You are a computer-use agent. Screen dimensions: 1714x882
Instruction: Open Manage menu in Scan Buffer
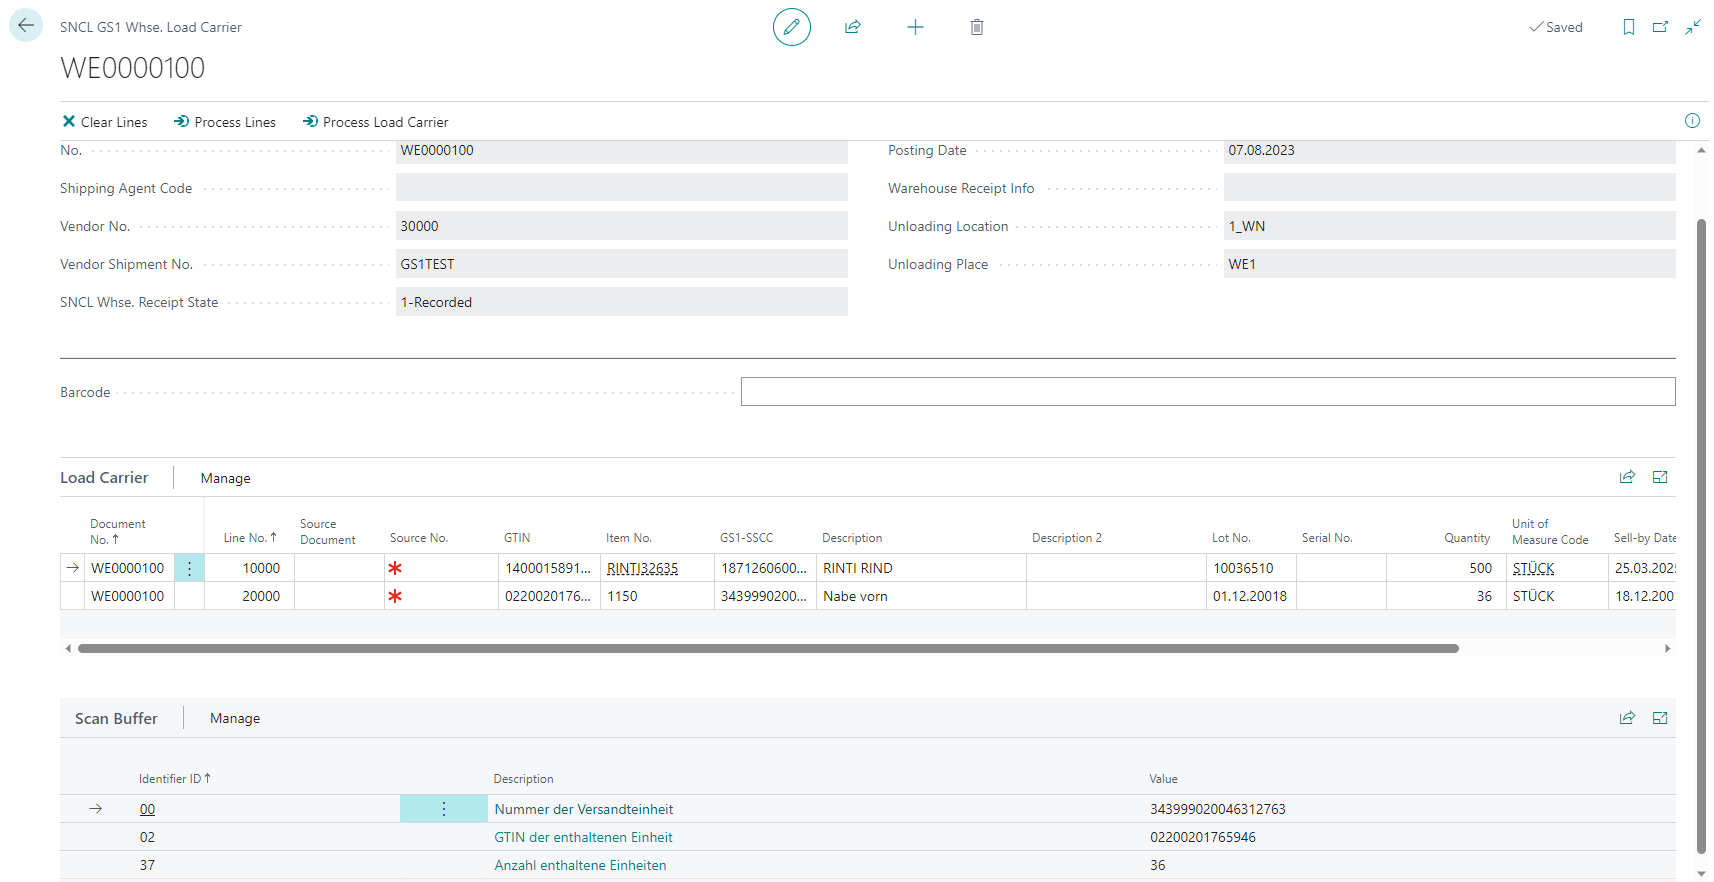point(235,718)
